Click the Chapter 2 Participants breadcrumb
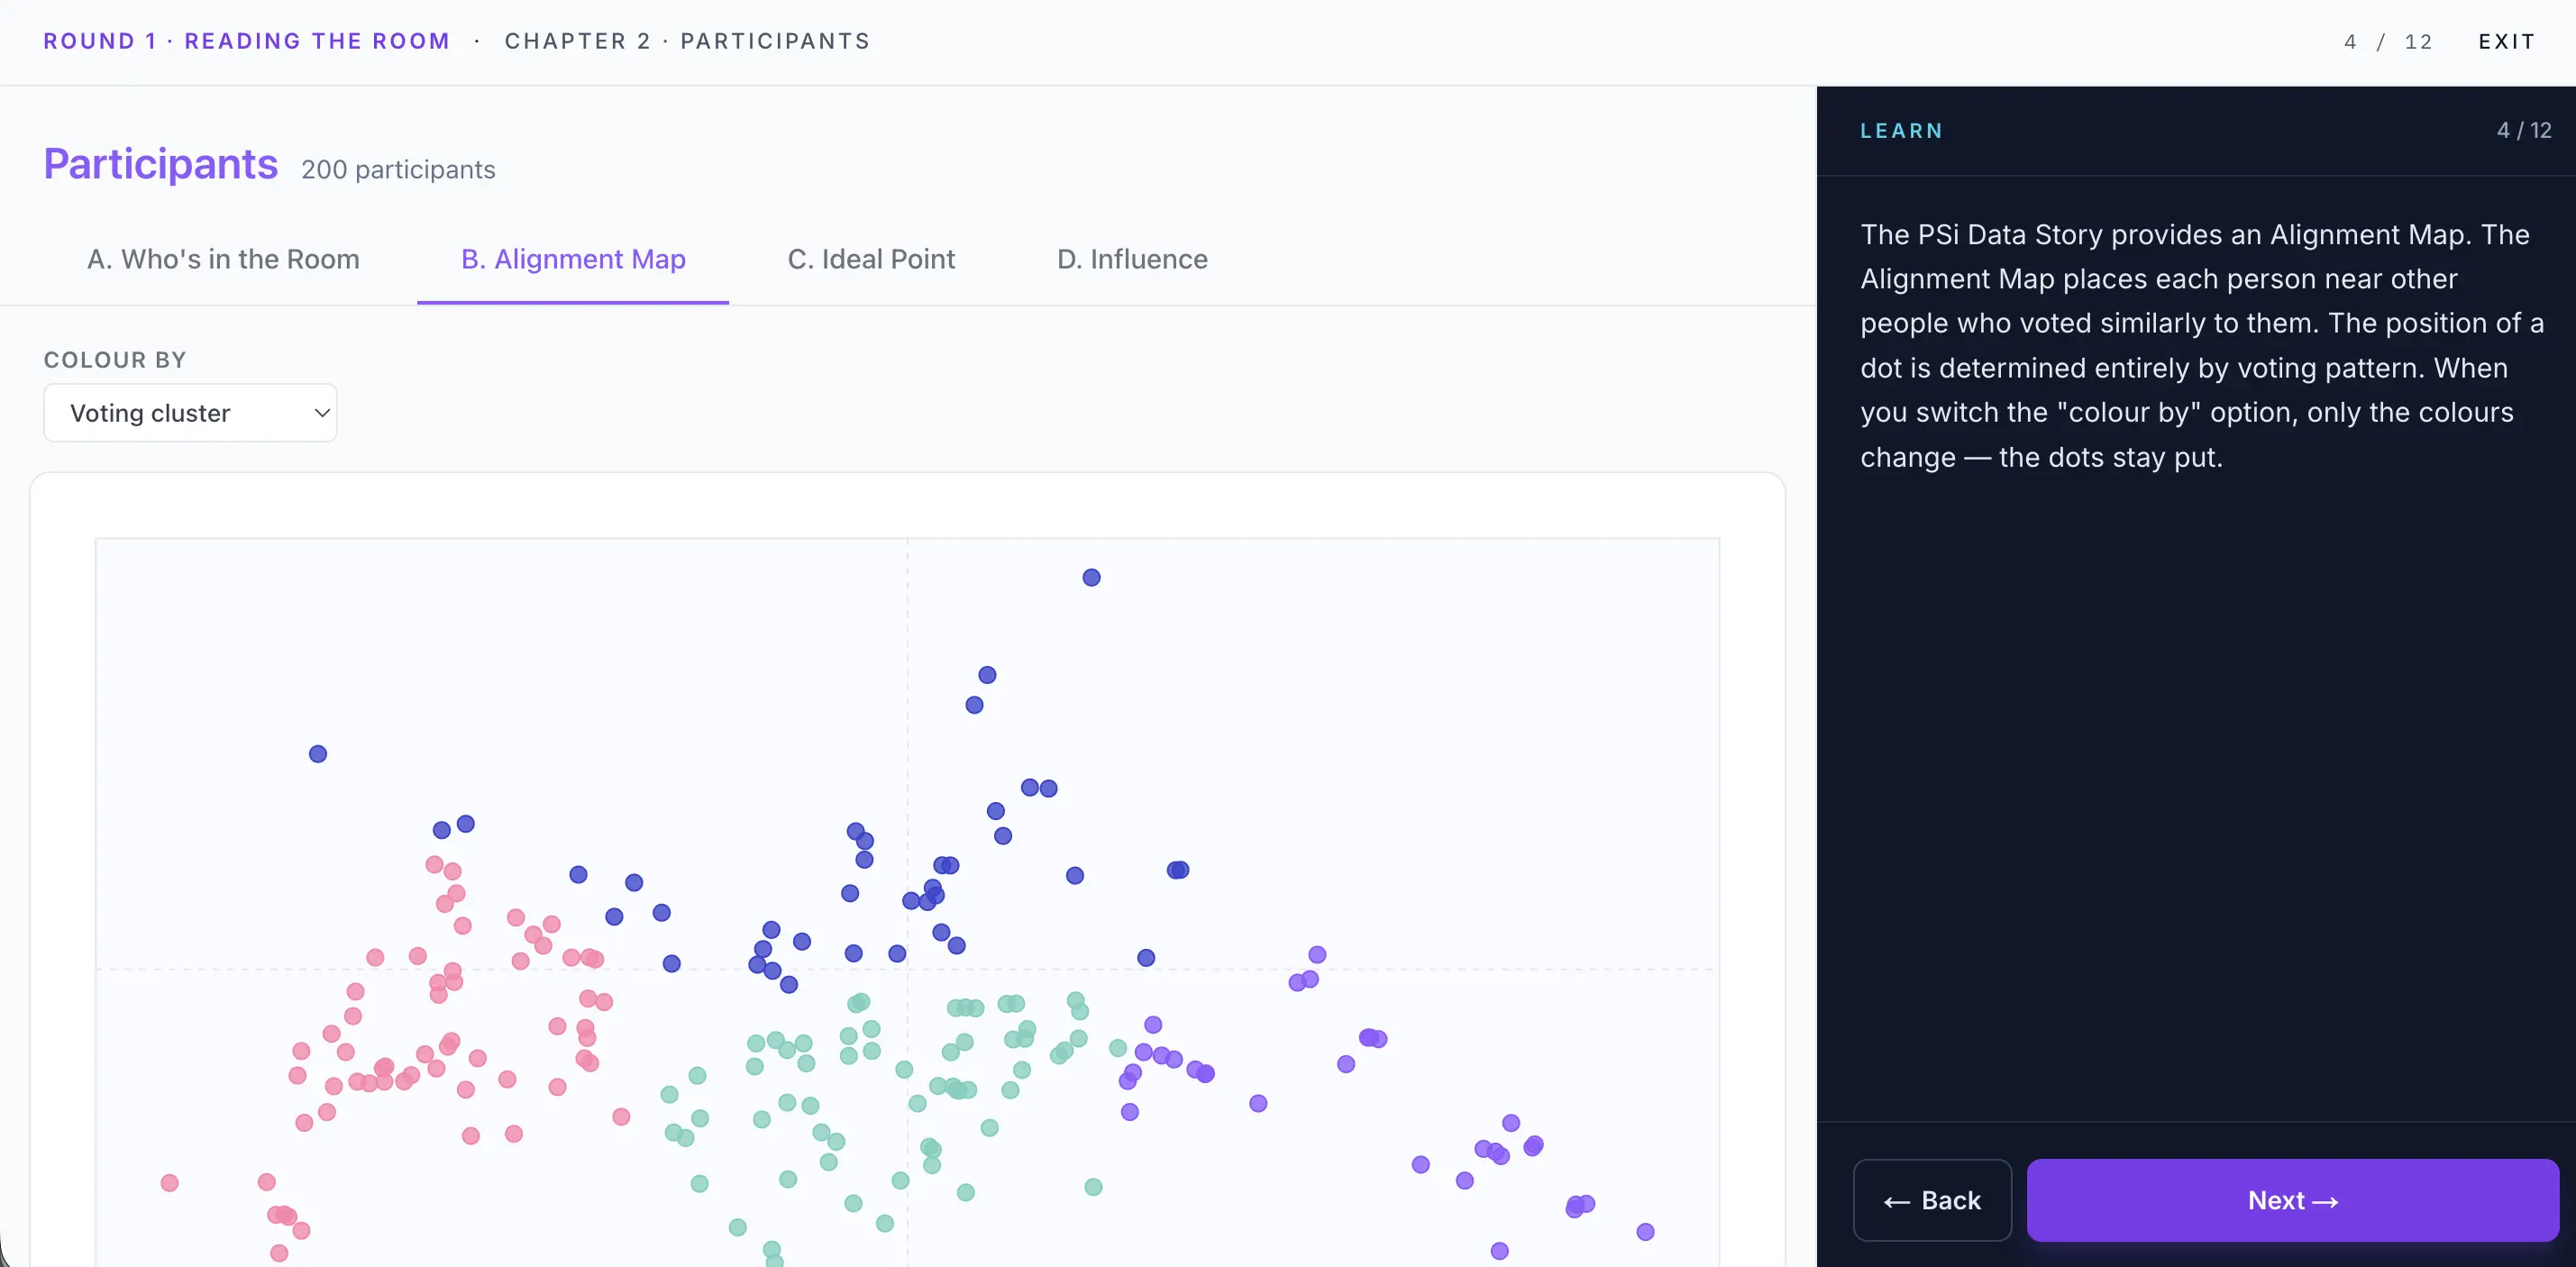This screenshot has height=1267, width=2576. tap(687, 41)
